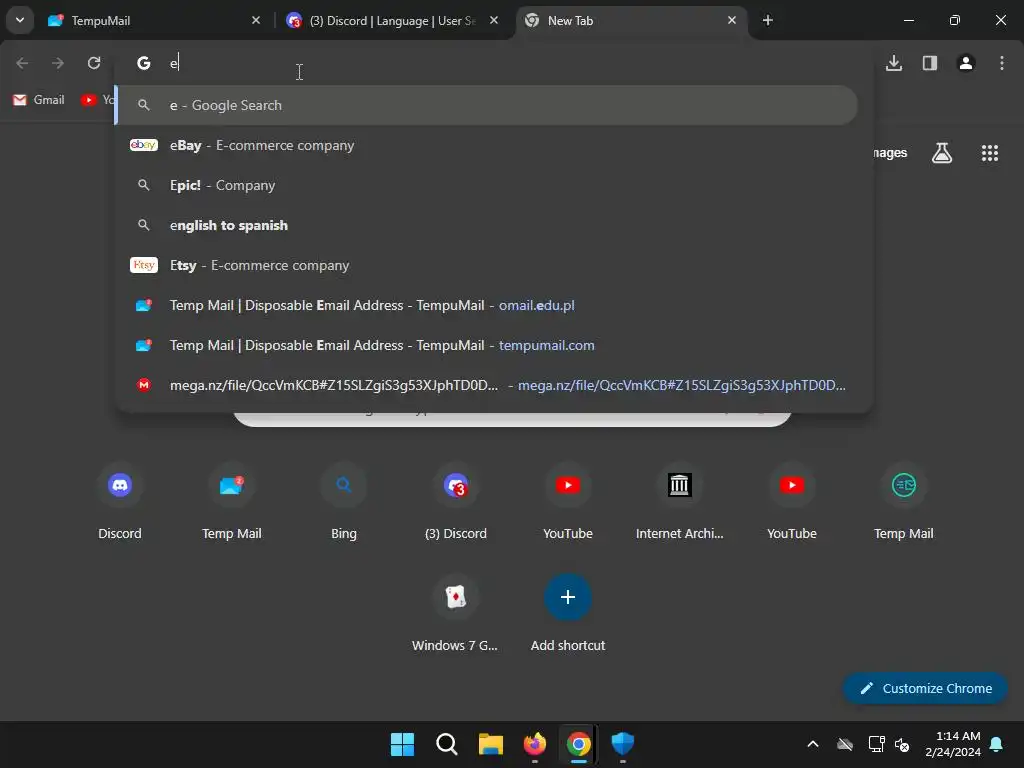This screenshot has height=768, width=1024.
Task: Close the Discord Language tab
Action: point(494,21)
